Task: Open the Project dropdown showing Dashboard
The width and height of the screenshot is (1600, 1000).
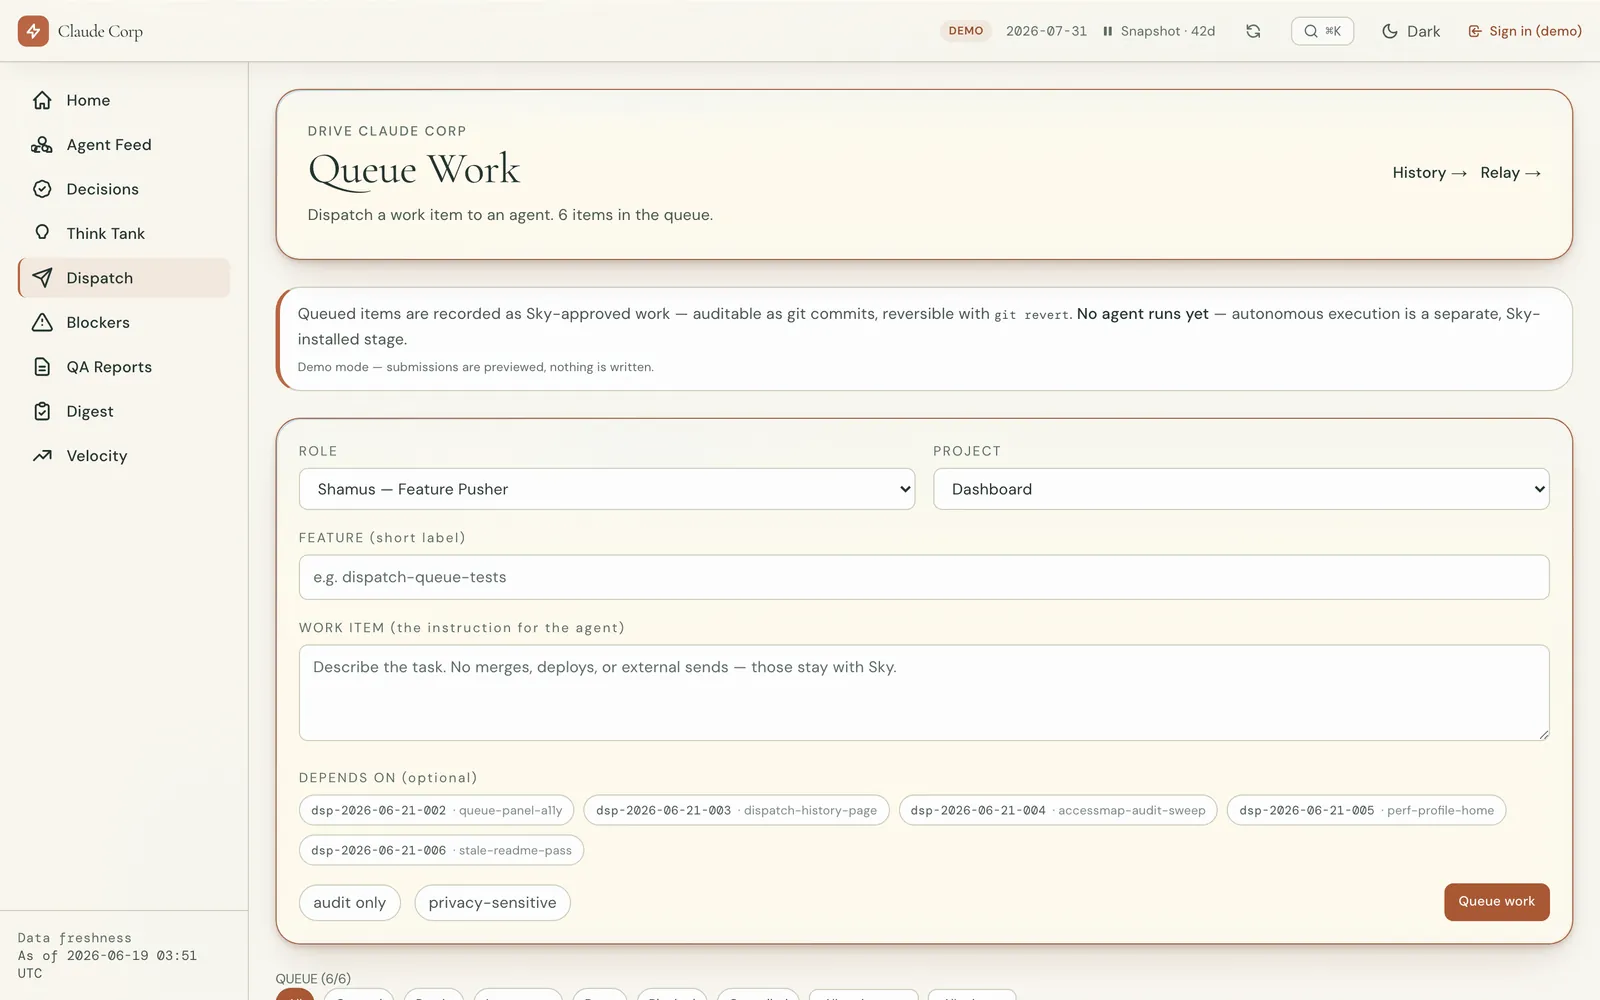Action: (1241, 489)
